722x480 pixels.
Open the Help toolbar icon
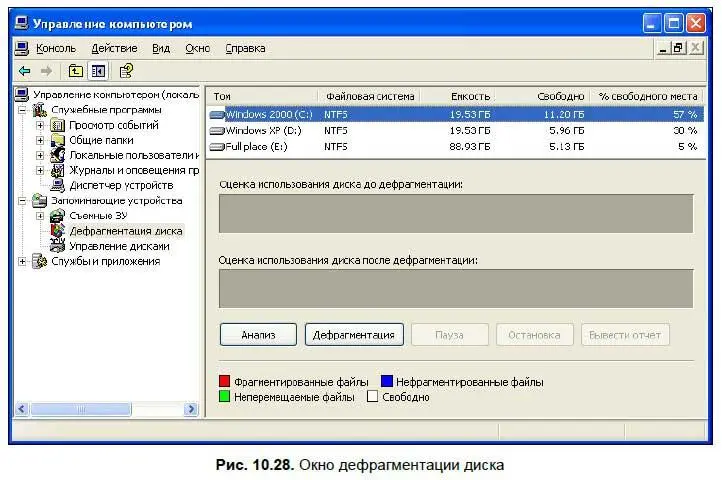tap(126, 71)
